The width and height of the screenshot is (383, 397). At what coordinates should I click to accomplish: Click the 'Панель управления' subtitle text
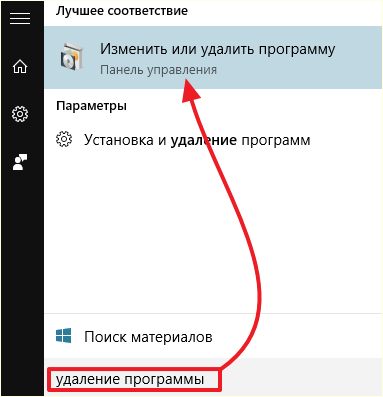point(158,70)
